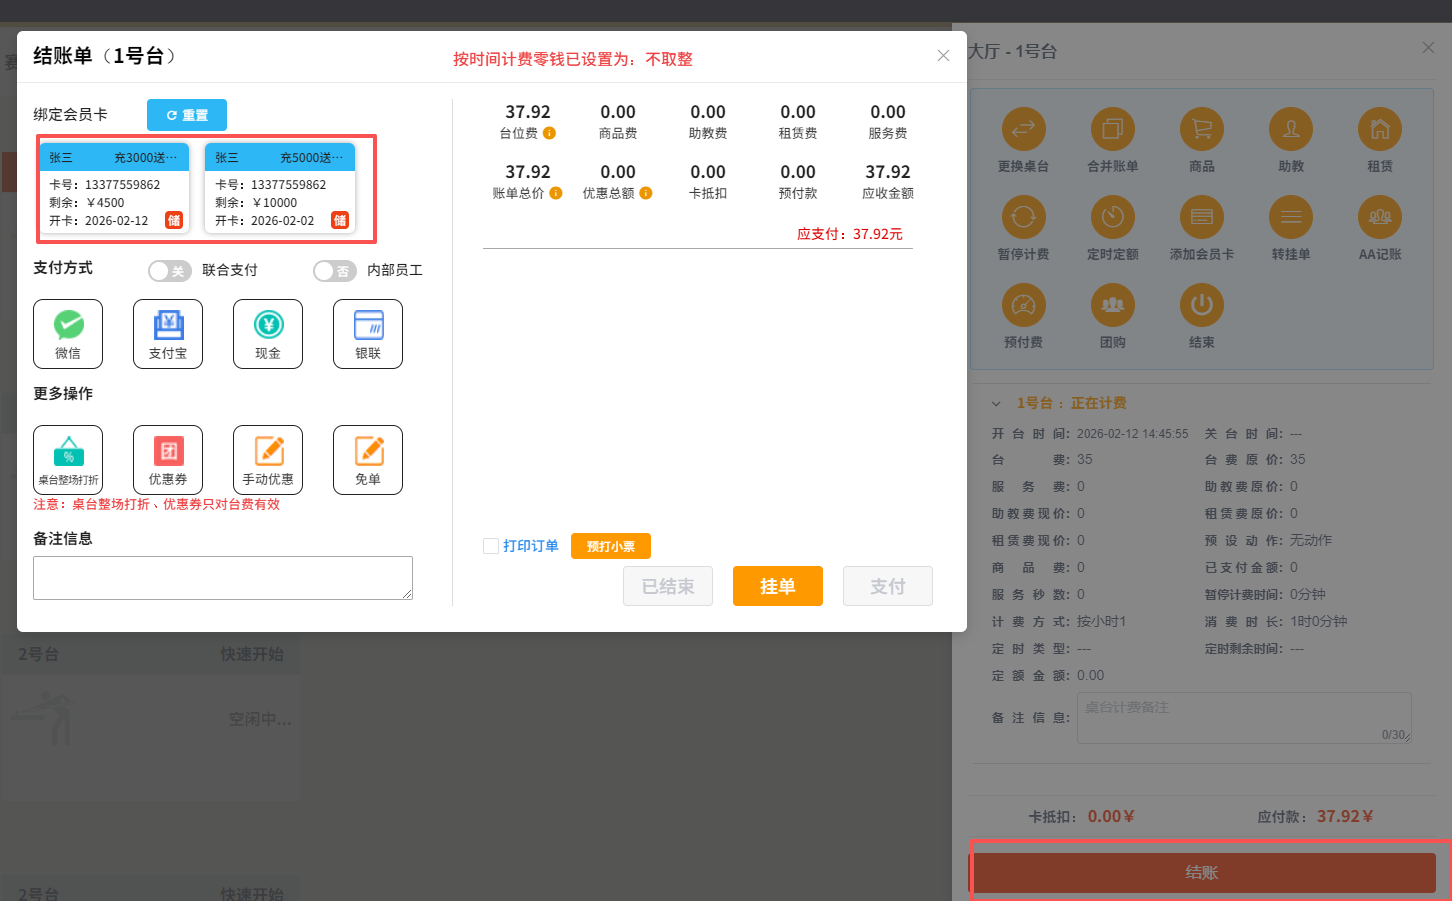The width and height of the screenshot is (1452, 901).
Task: Open the coupon (优惠券) option
Action: tap(168, 459)
